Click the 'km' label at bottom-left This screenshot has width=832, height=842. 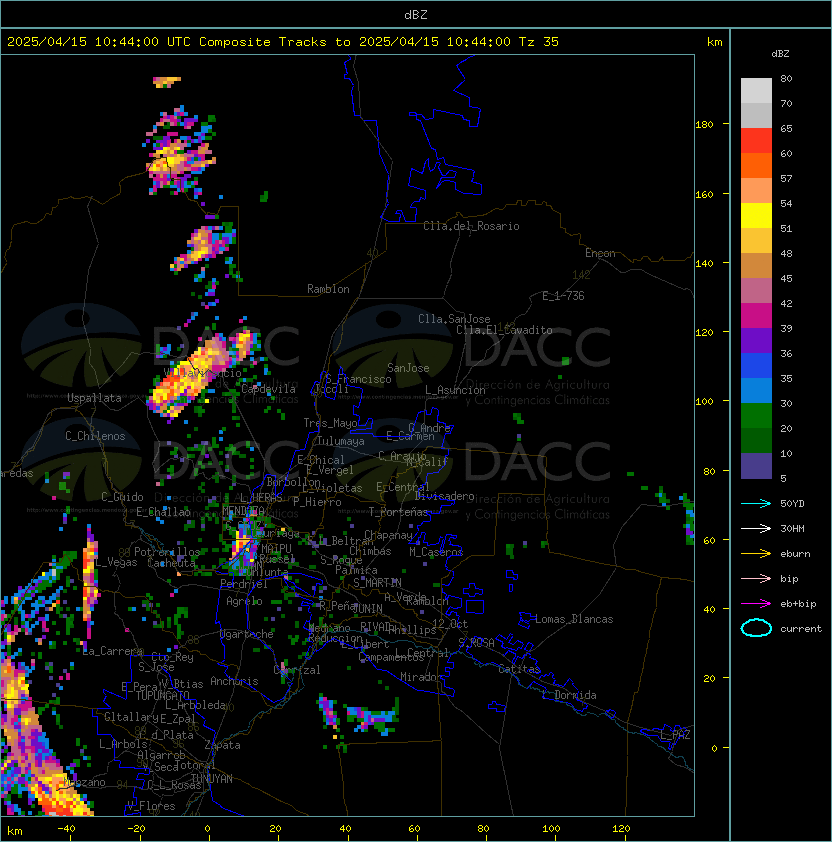coord(15,831)
